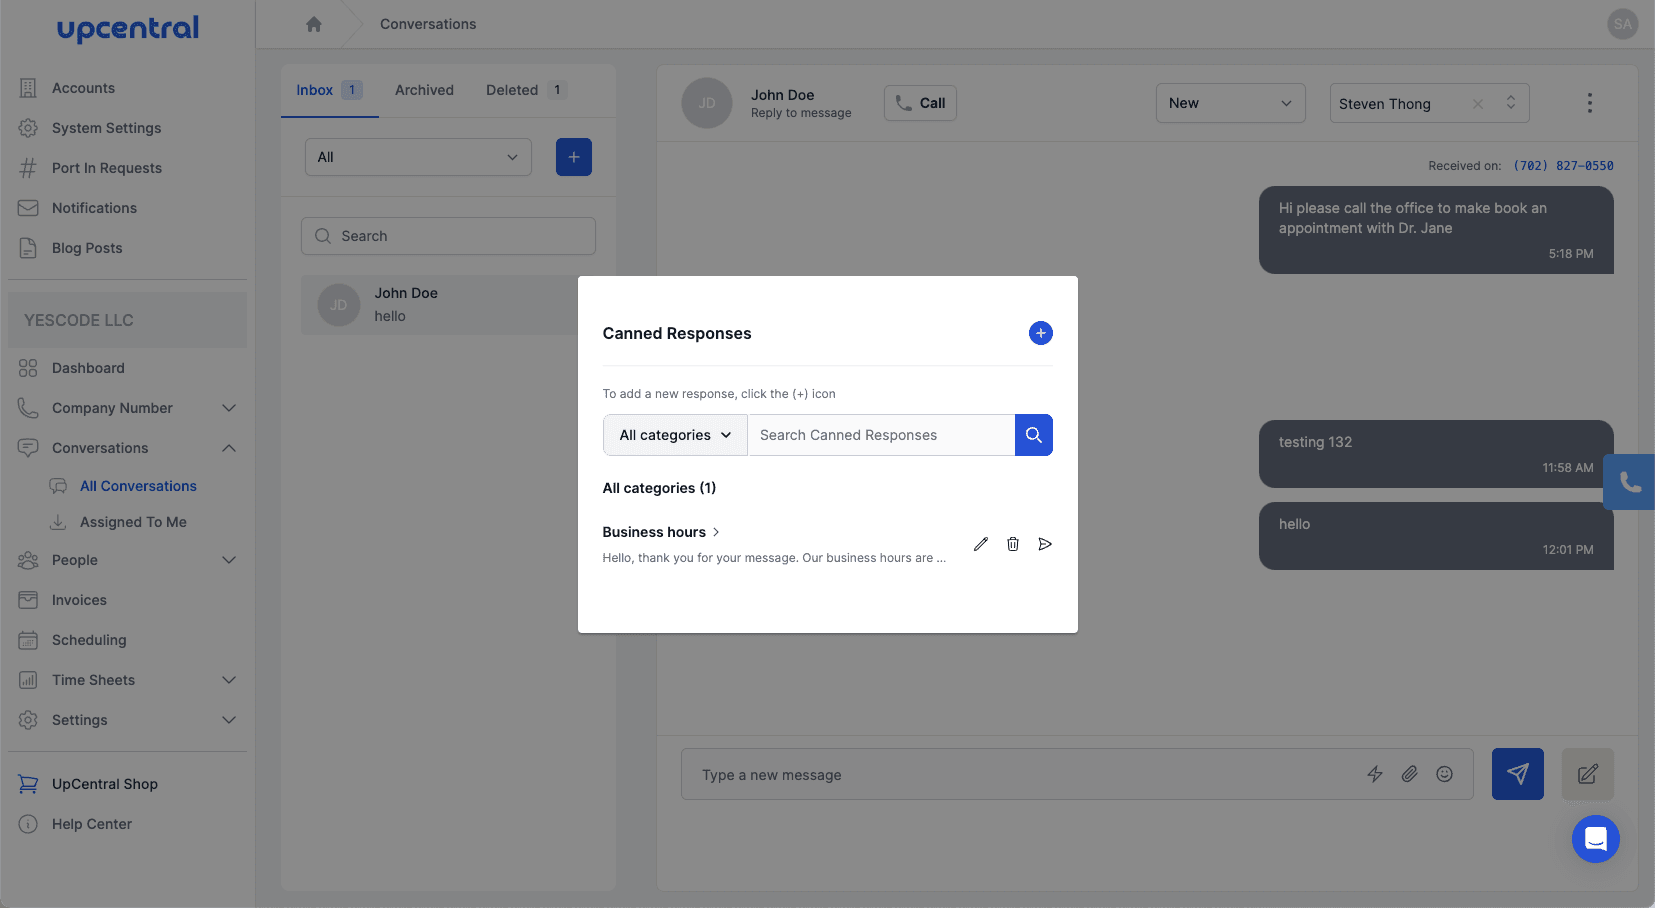Click the plus icon to add canned response

coord(1040,333)
